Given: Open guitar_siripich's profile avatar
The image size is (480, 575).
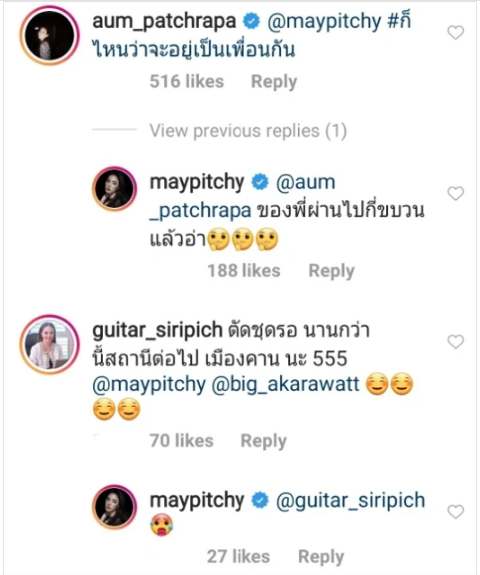Looking at the screenshot, I should (x=50, y=344).
